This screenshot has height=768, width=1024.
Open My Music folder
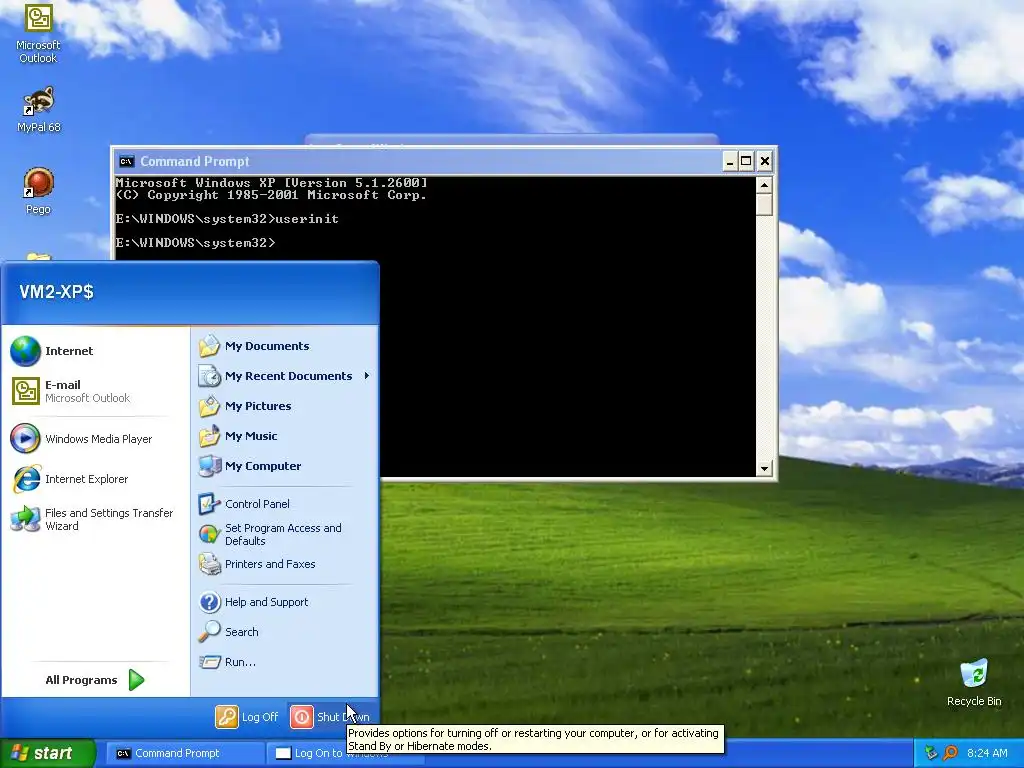click(285, 436)
